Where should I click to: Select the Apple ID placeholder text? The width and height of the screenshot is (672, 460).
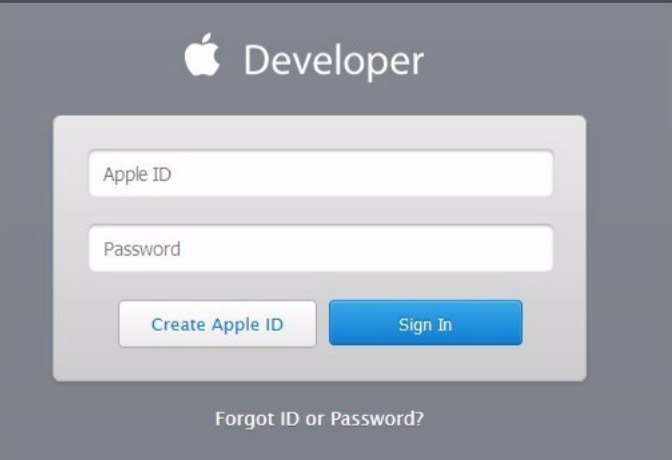[137, 175]
